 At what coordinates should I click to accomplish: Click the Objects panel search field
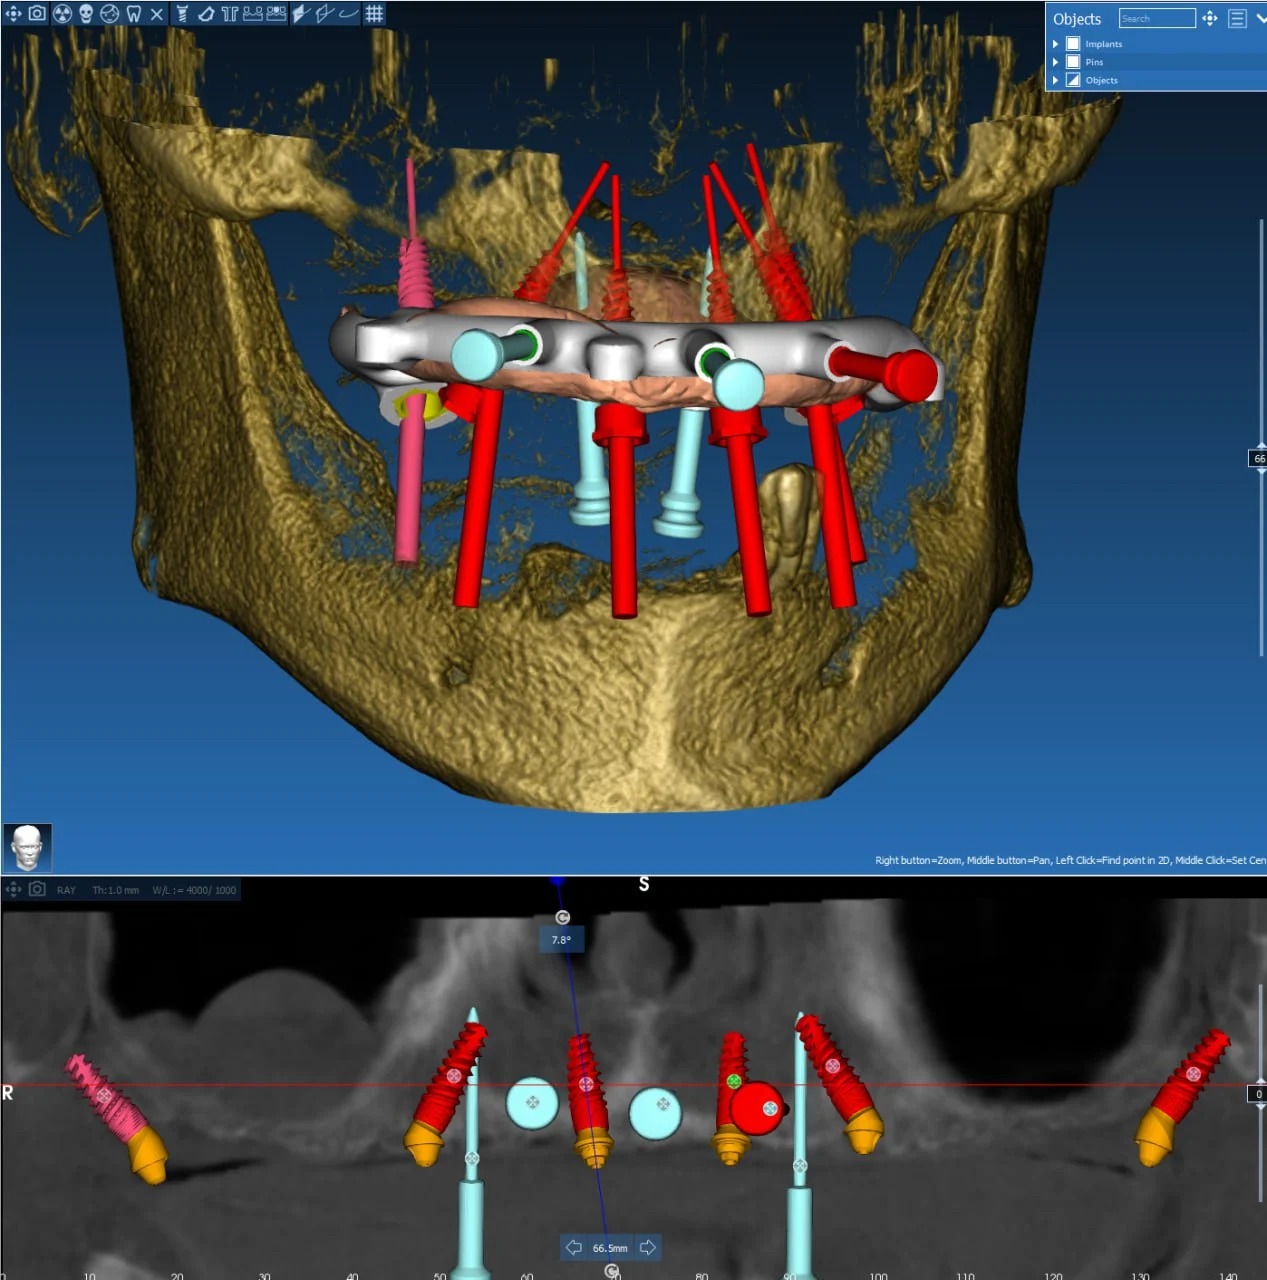1156,18
